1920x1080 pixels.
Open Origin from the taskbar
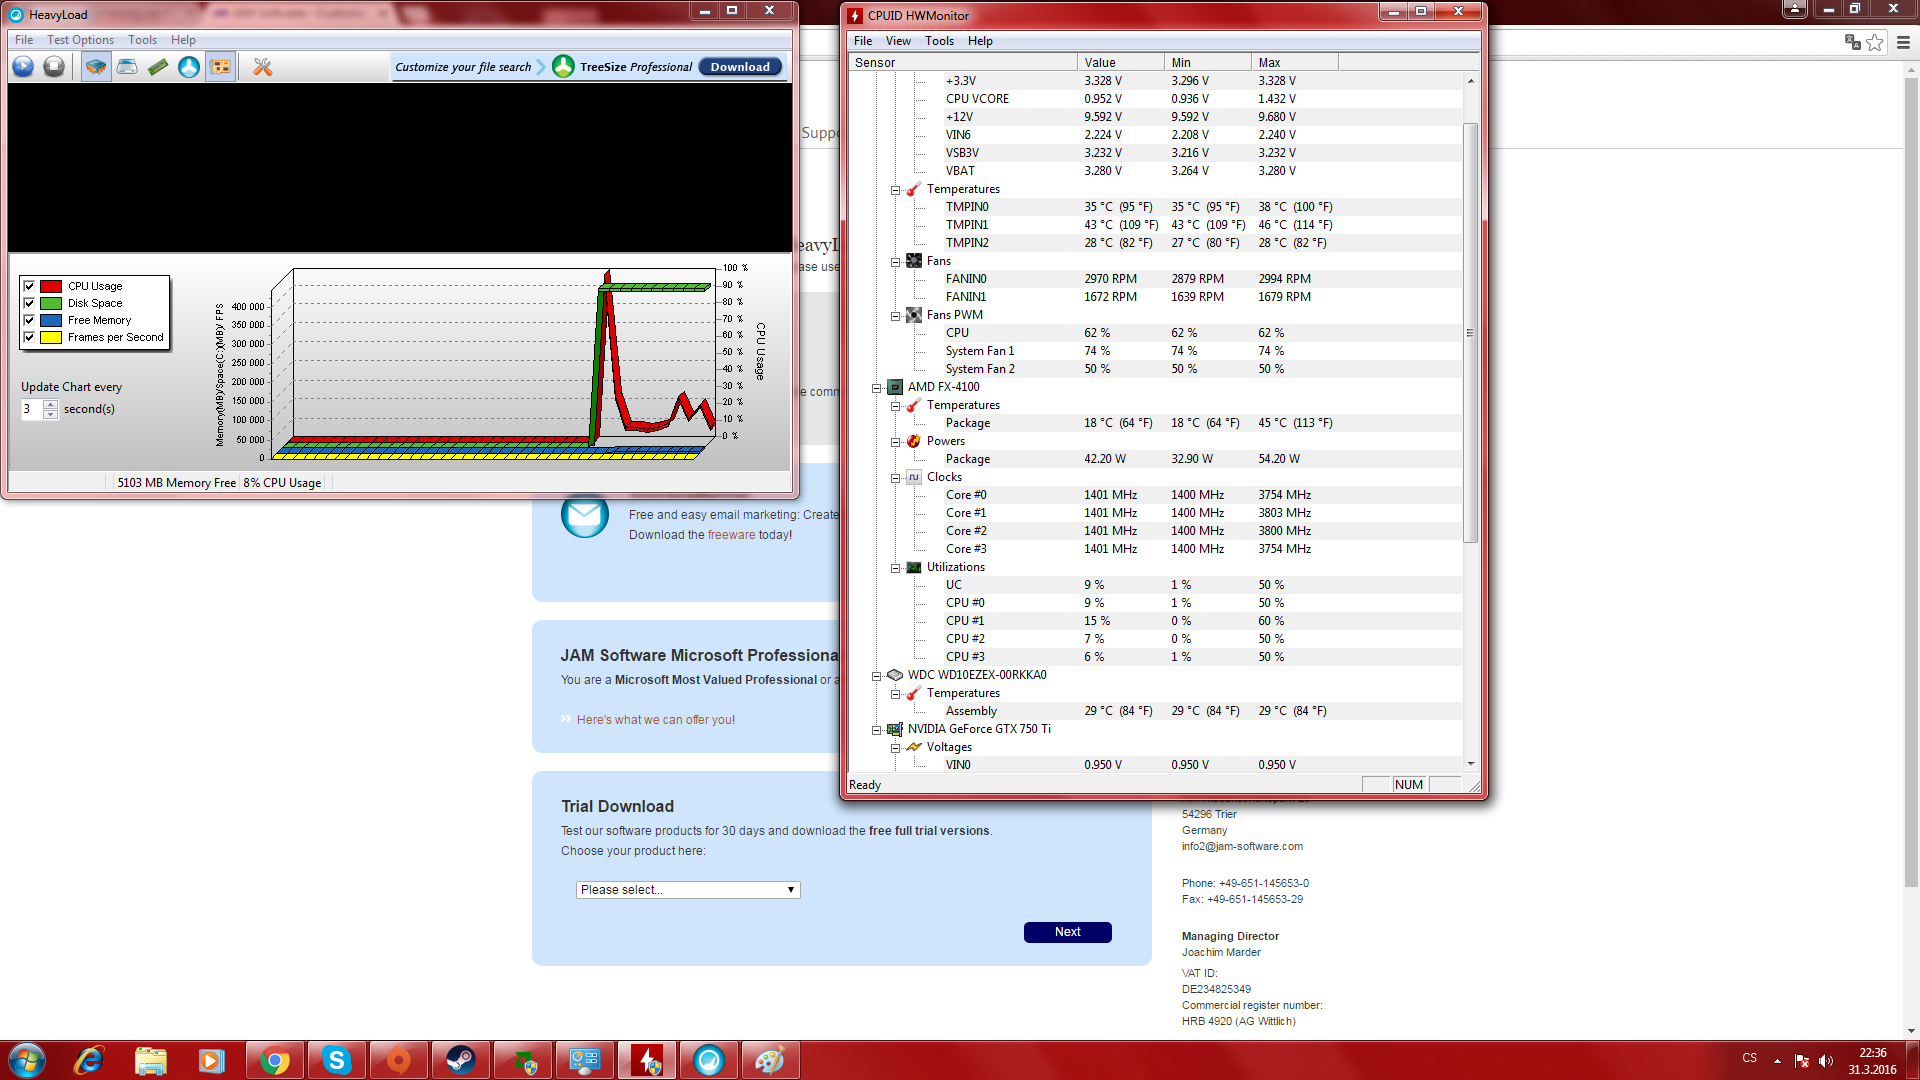pos(399,1060)
